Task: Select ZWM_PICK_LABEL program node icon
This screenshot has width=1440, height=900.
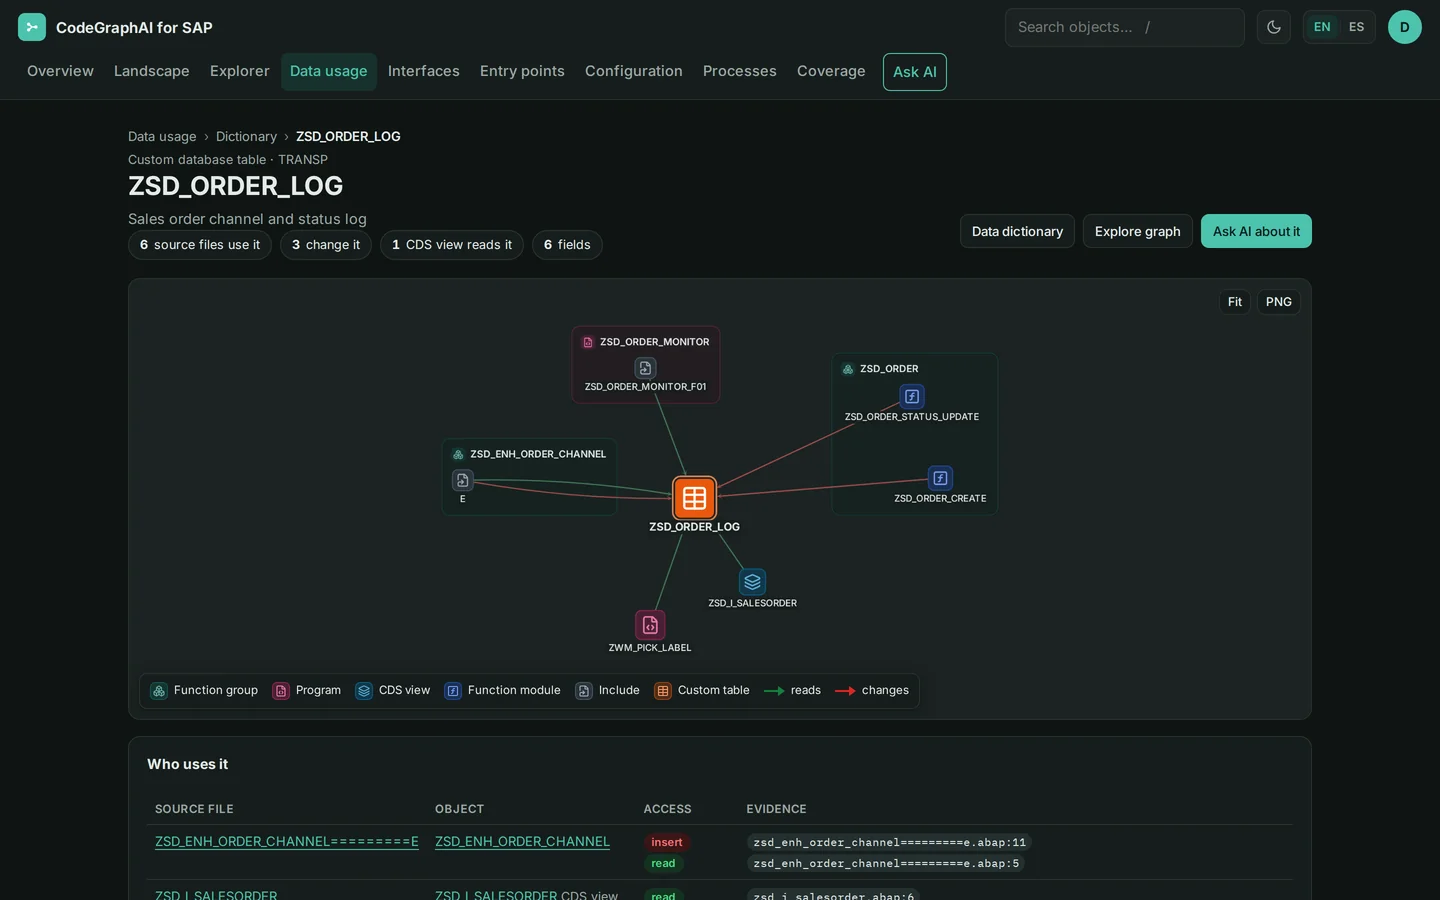Action: point(650,625)
